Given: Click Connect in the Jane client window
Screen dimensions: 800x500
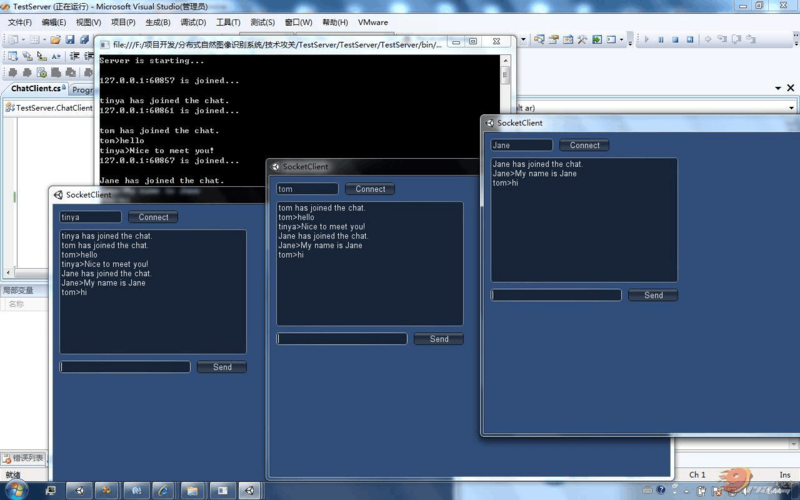Looking at the screenshot, I should (x=584, y=145).
